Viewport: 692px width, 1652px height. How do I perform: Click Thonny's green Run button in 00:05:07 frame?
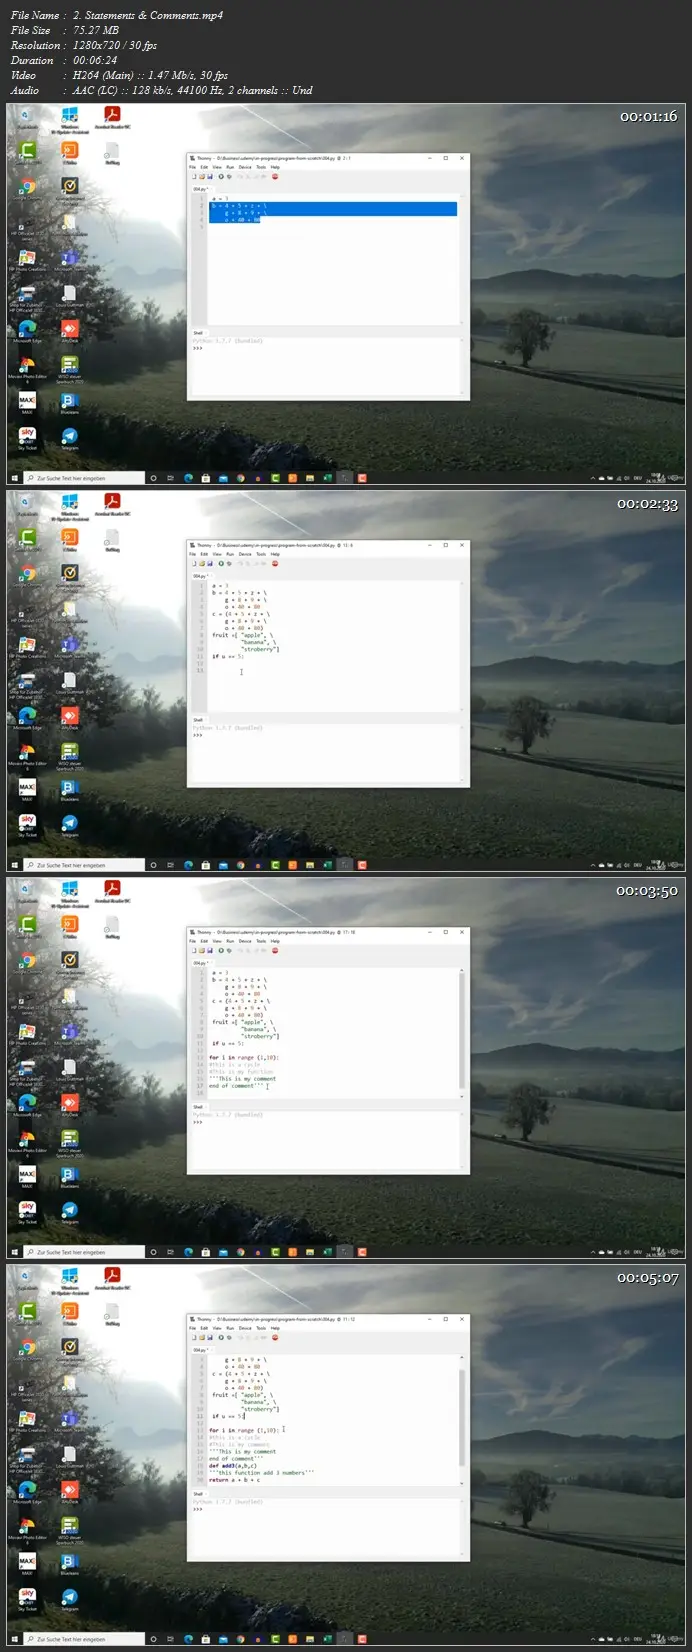[x=221, y=1337]
